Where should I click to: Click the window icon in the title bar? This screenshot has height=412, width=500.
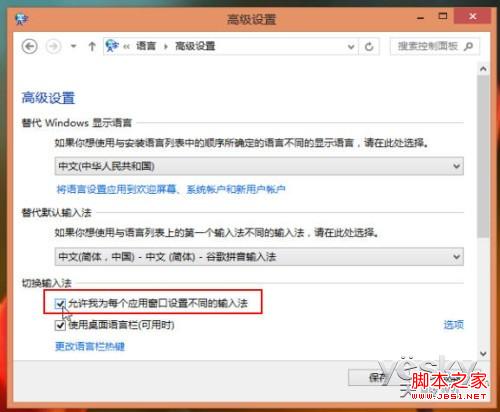click(x=22, y=19)
